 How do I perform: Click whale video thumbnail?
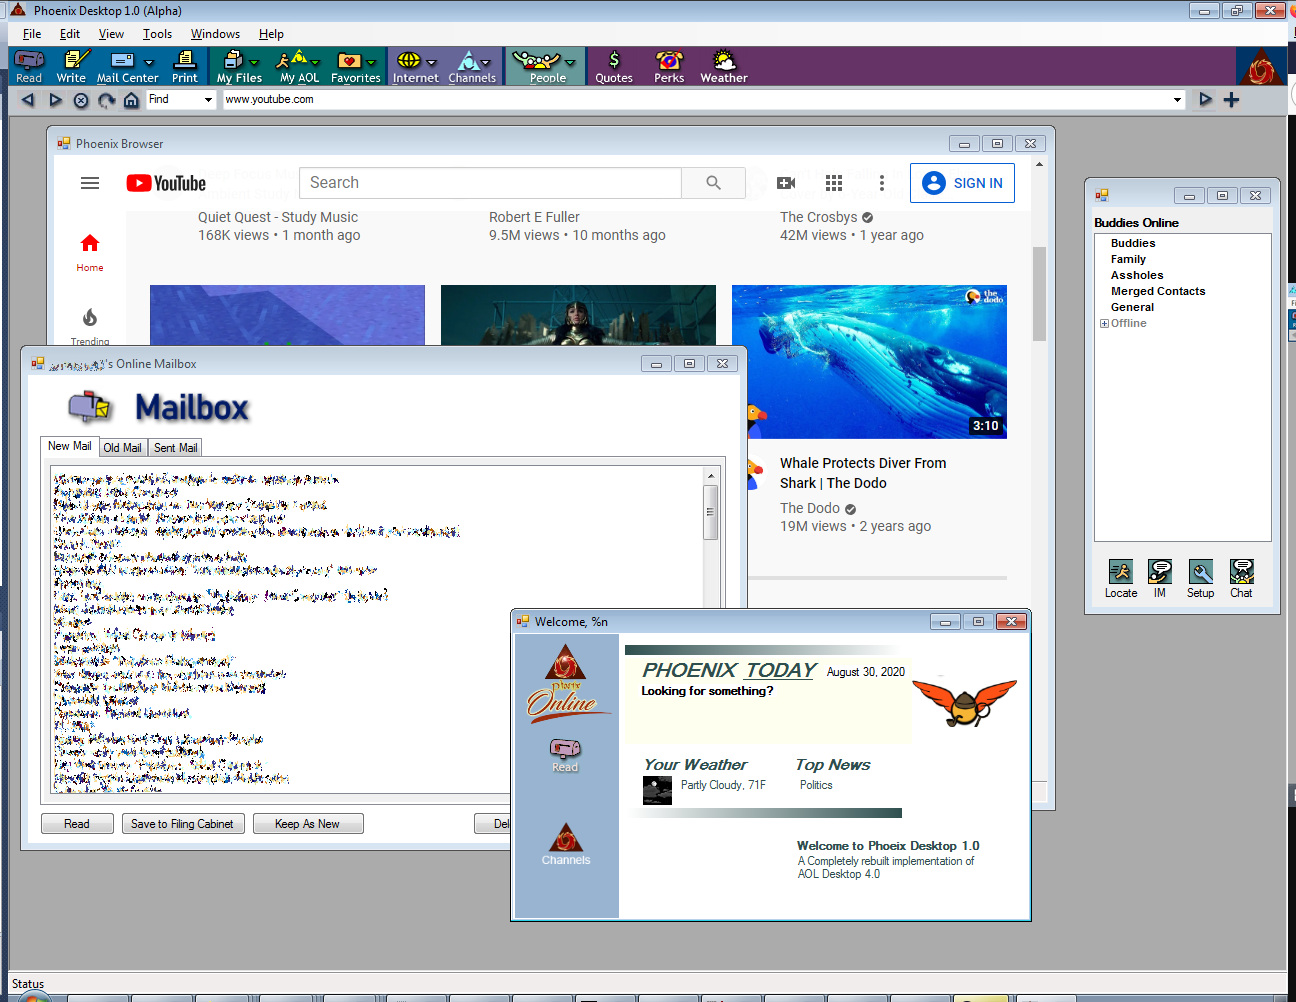point(869,362)
